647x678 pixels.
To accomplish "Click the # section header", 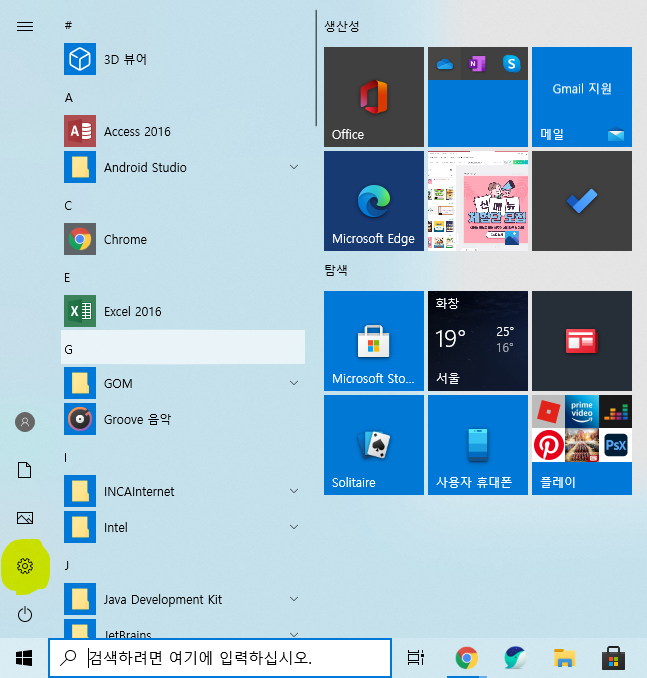I will (68, 26).
